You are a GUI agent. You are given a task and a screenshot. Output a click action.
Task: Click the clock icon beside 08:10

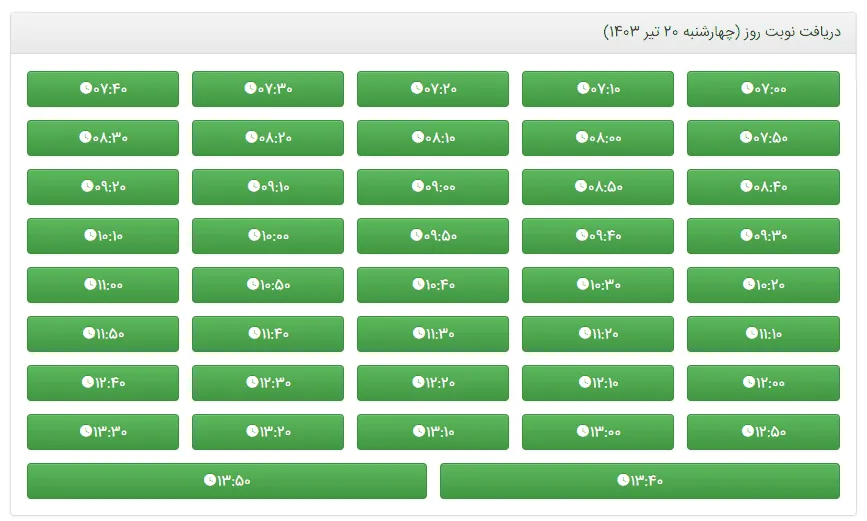coord(416,138)
